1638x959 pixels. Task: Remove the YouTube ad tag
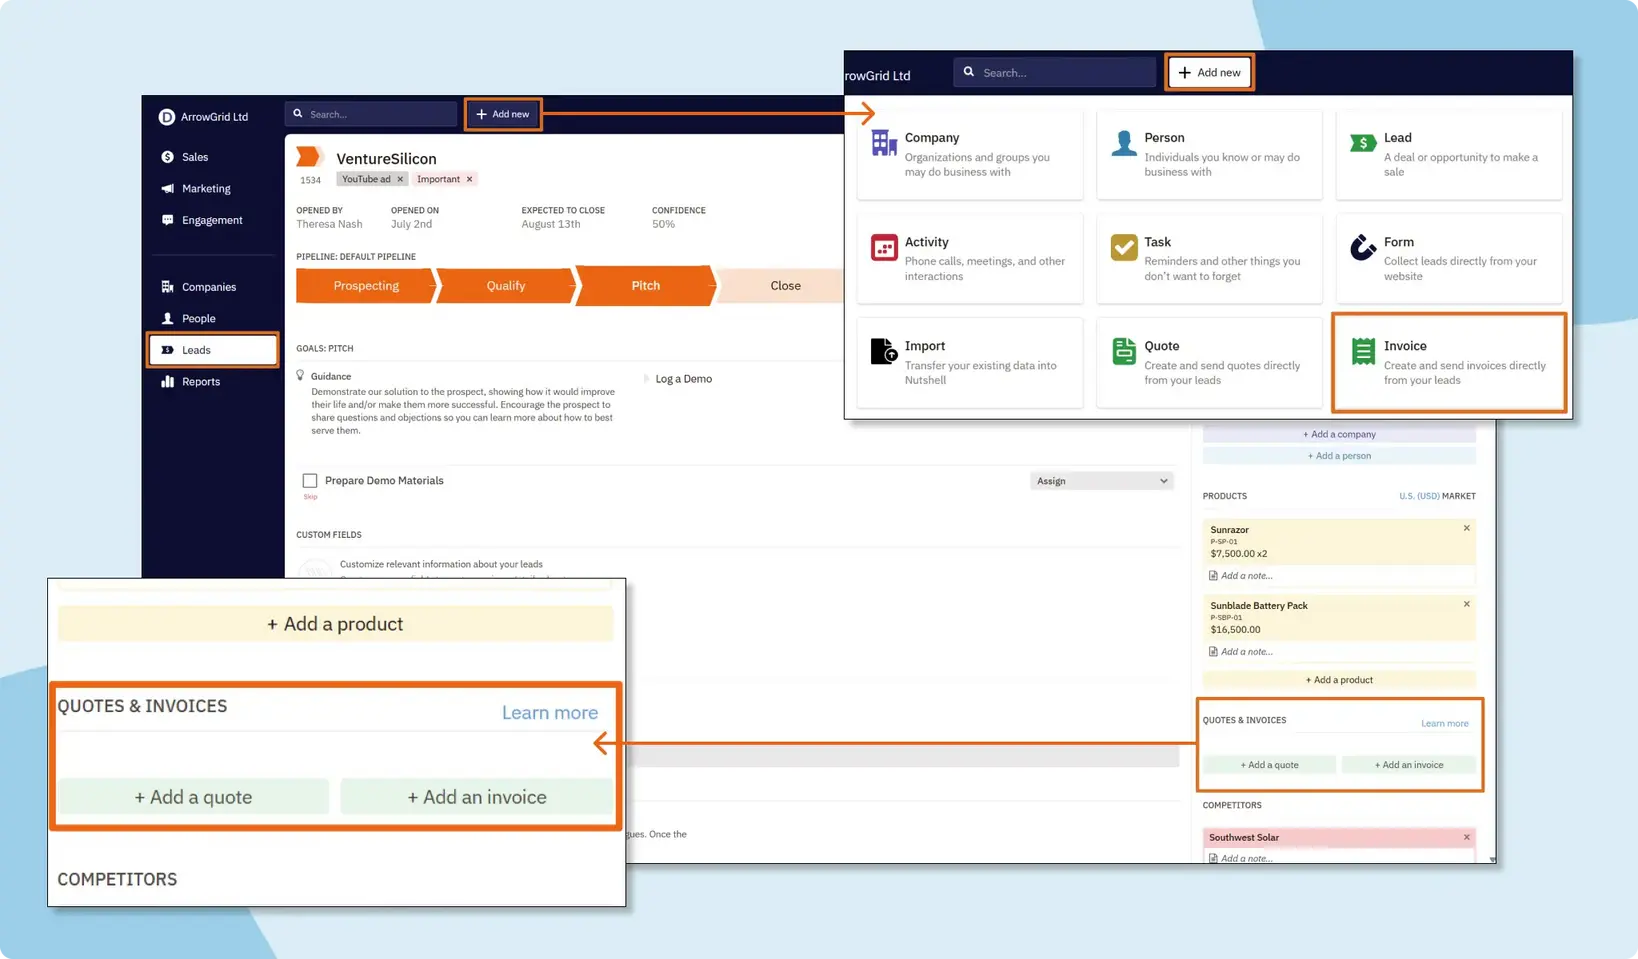tap(399, 179)
